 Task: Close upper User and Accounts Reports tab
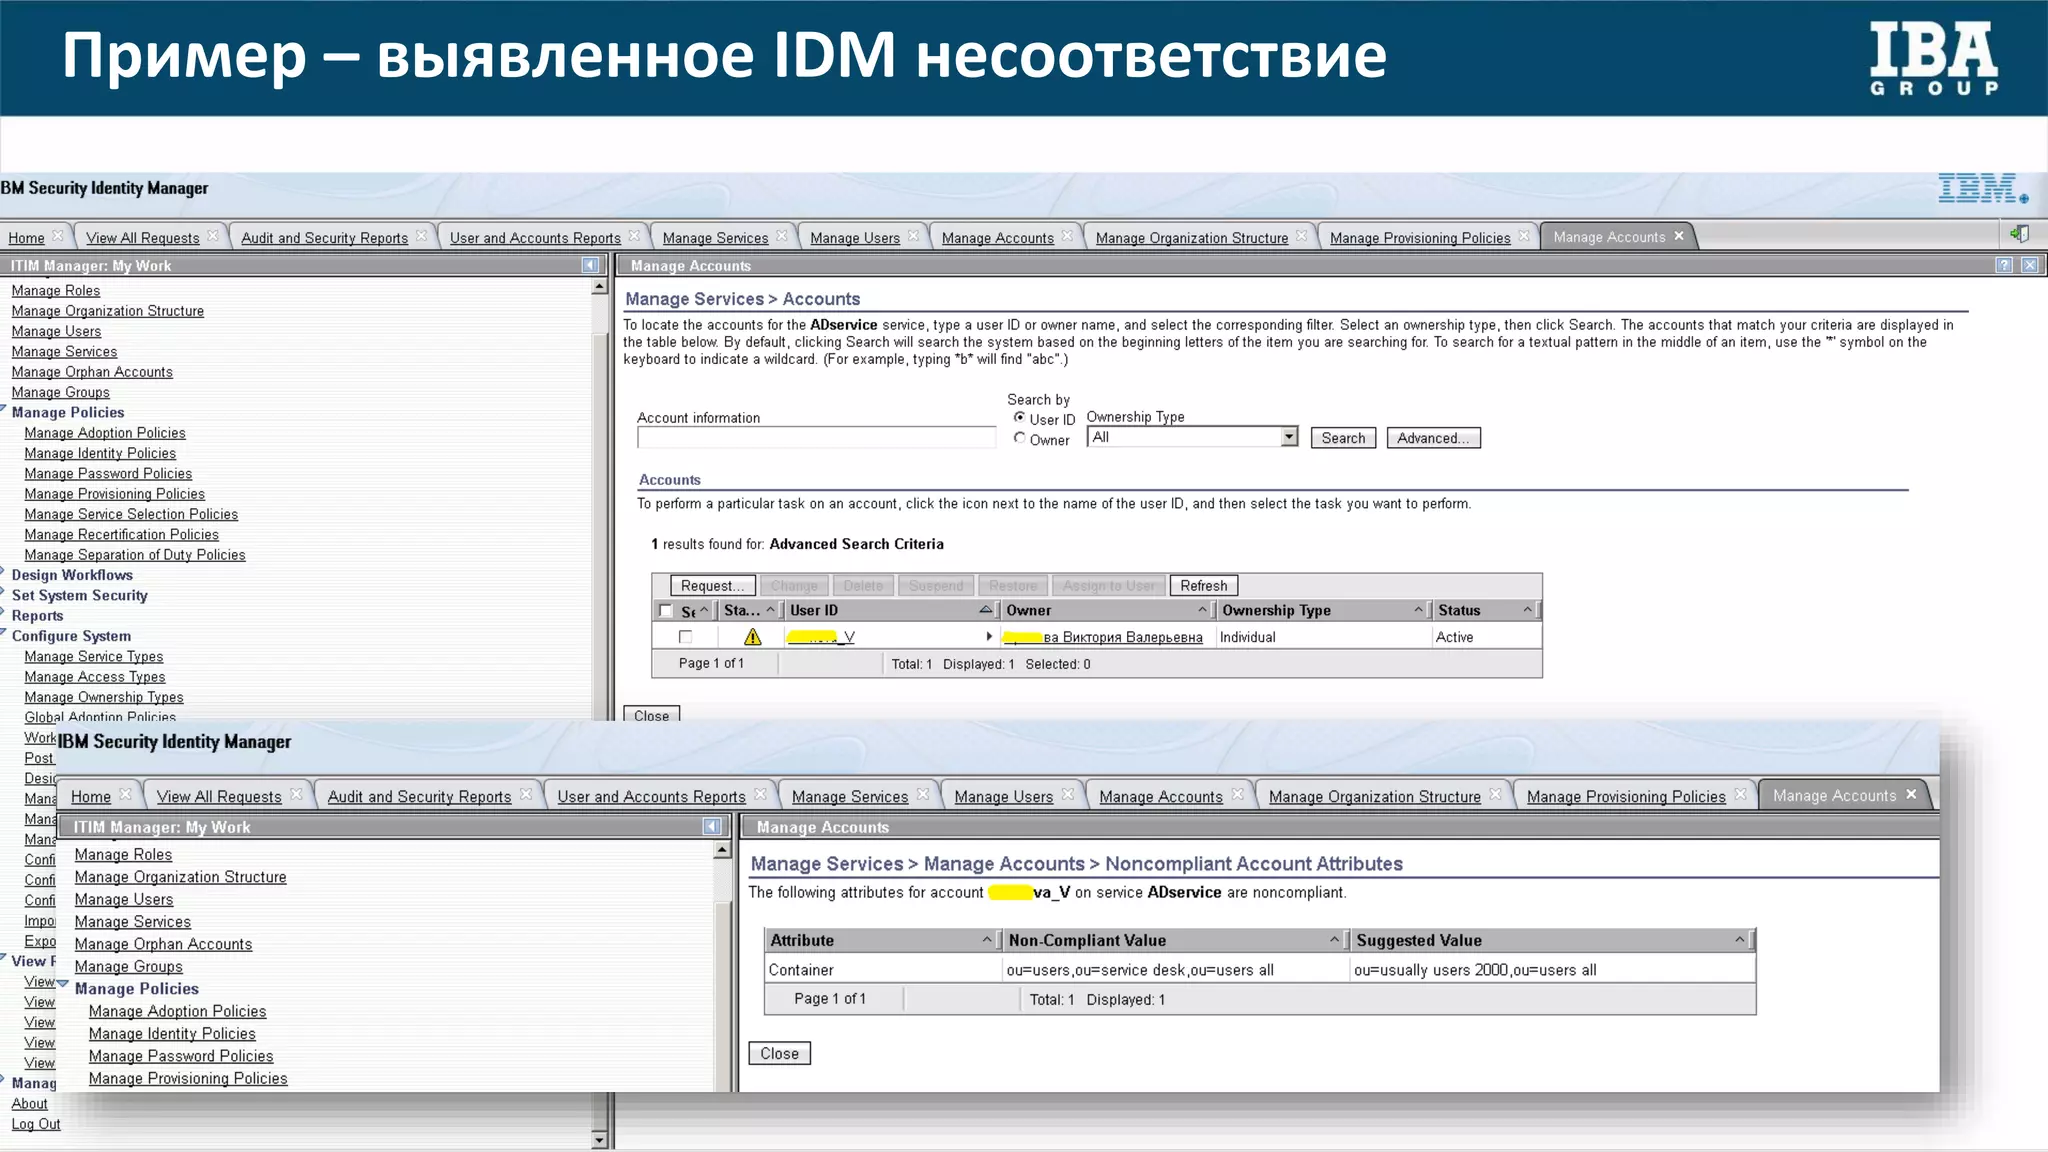(634, 236)
